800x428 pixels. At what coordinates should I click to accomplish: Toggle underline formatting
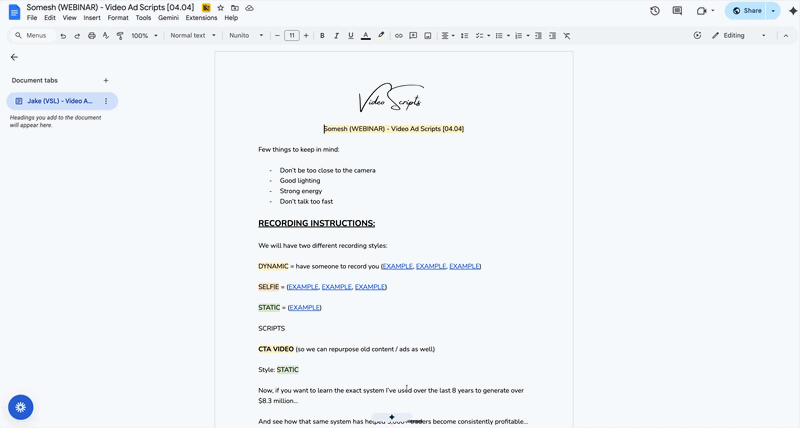tap(351, 36)
